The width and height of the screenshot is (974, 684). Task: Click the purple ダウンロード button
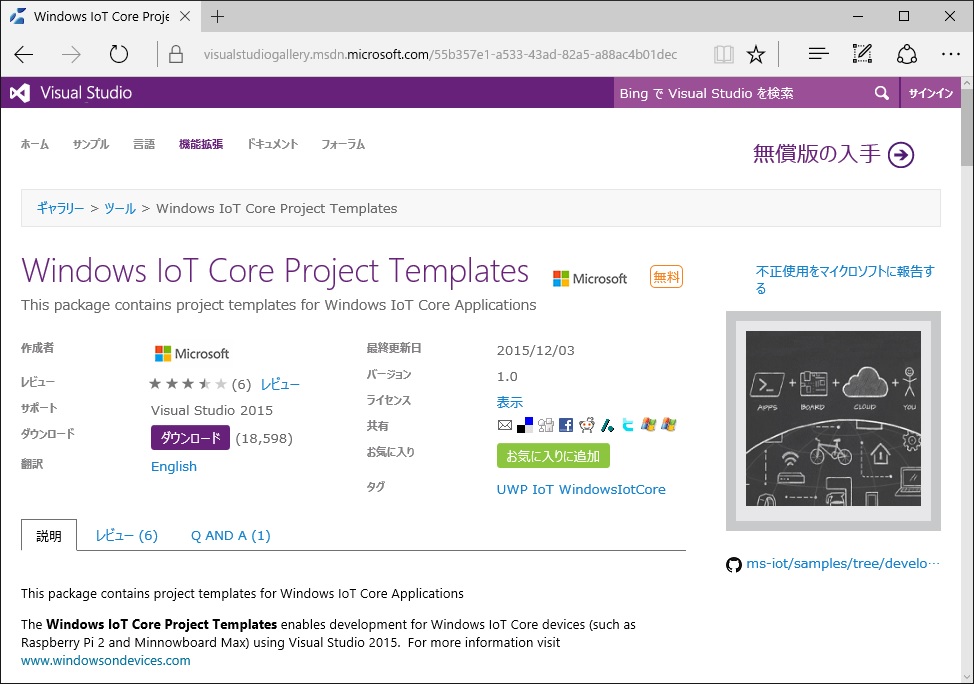point(190,438)
